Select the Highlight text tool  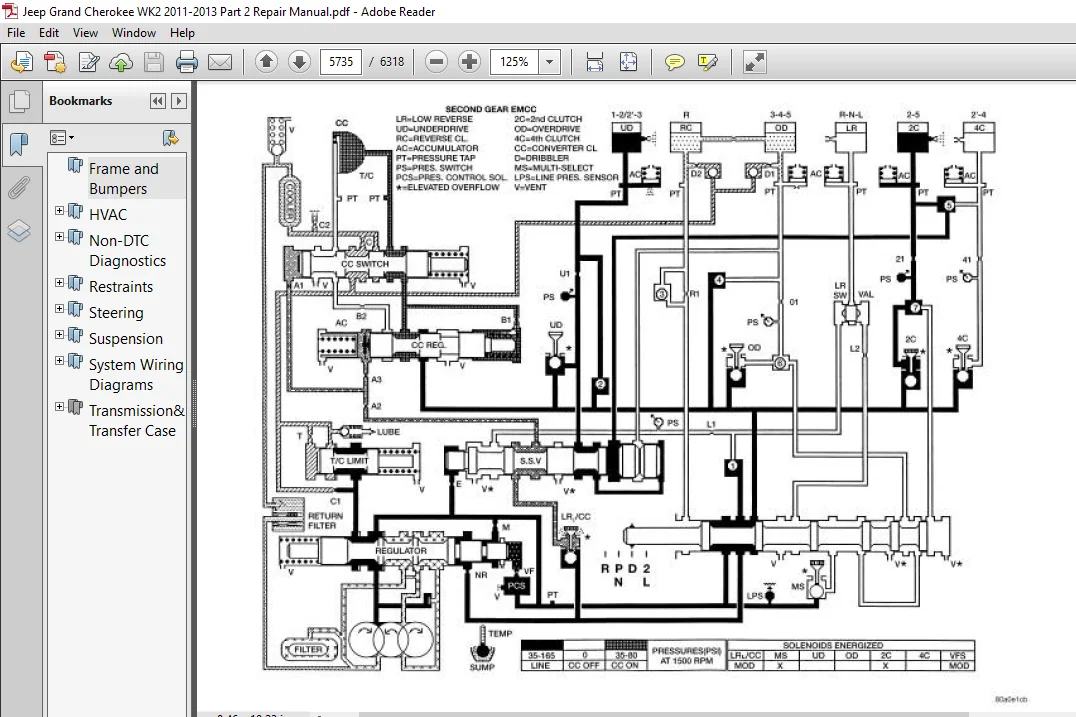[707, 62]
